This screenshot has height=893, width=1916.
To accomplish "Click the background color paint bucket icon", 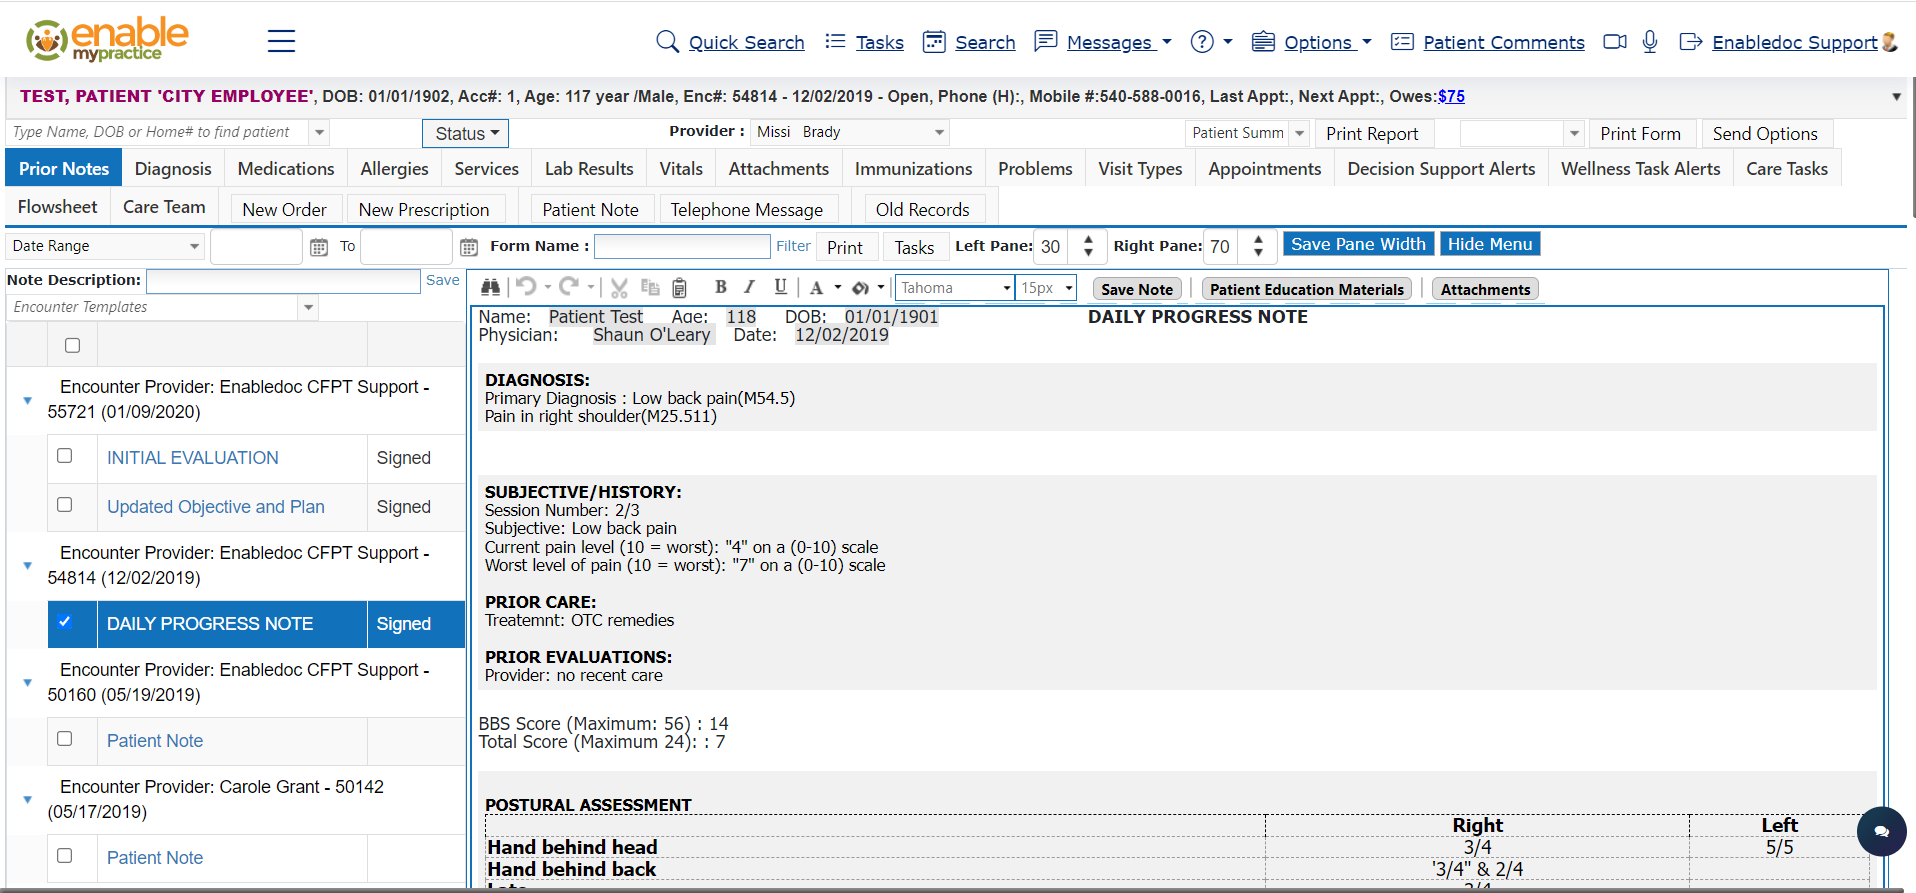I will tap(860, 288).
